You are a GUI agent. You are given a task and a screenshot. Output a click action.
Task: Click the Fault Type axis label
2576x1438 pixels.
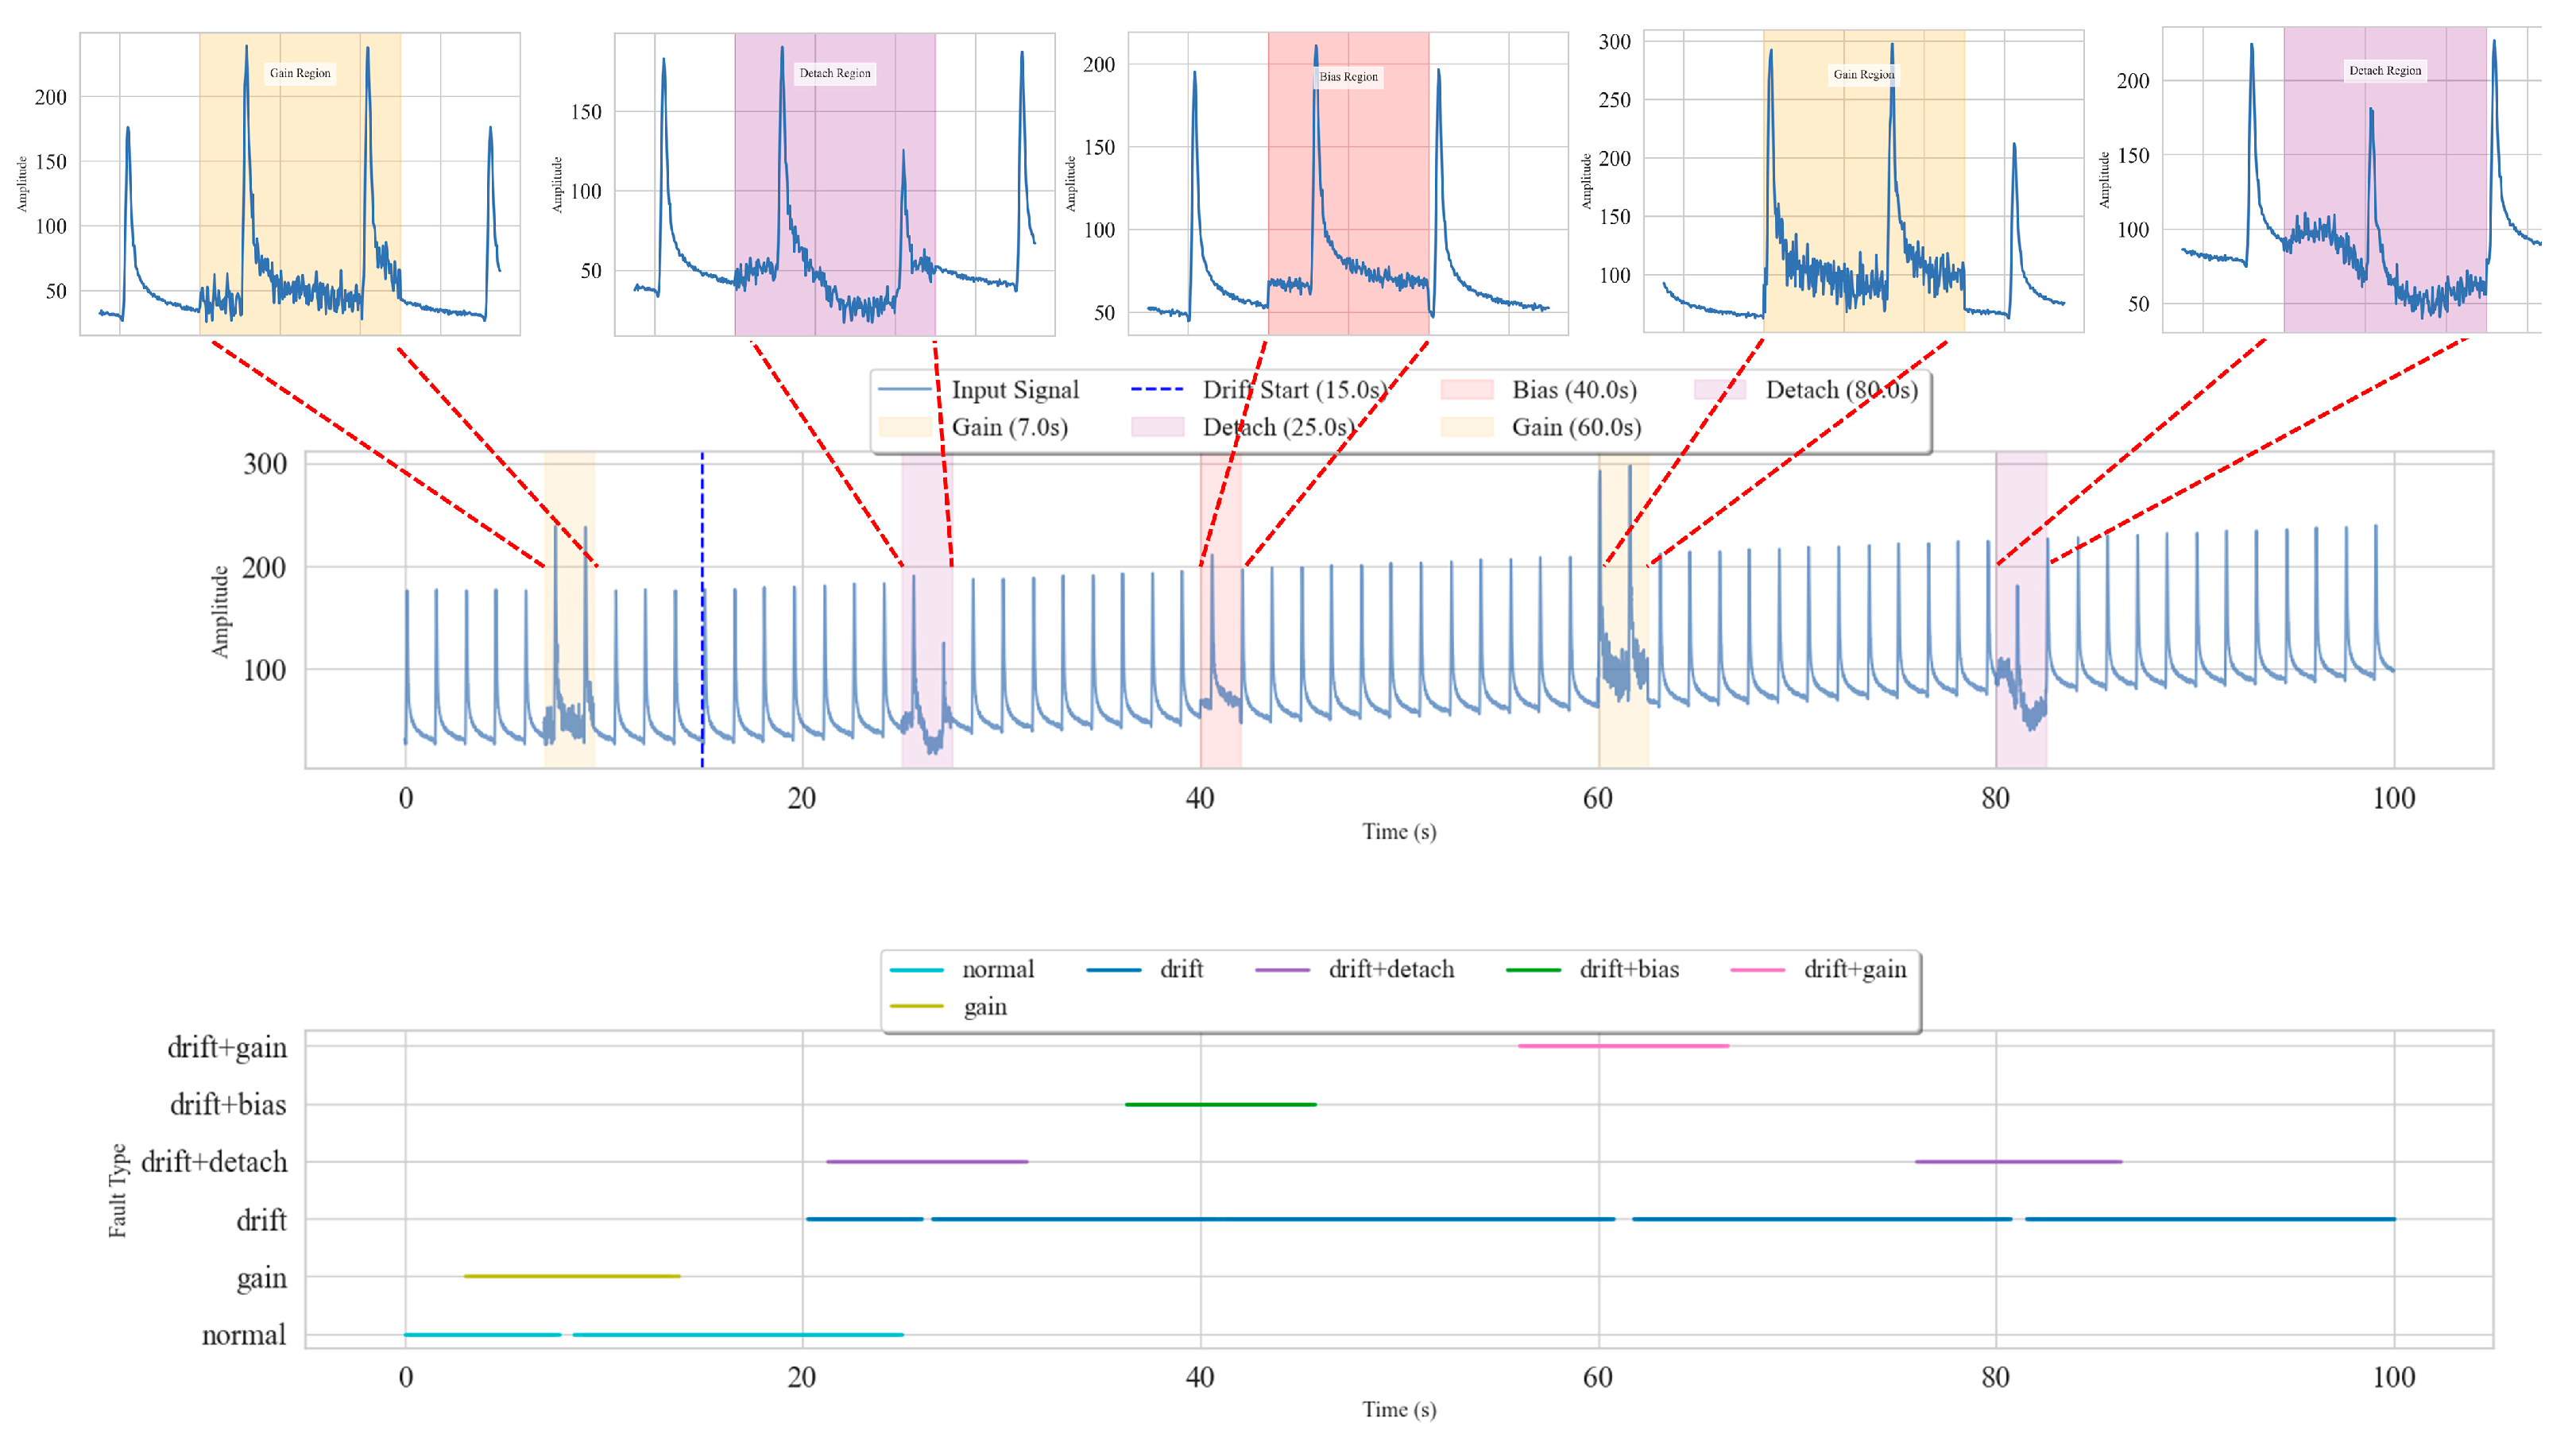(118, 1190)
